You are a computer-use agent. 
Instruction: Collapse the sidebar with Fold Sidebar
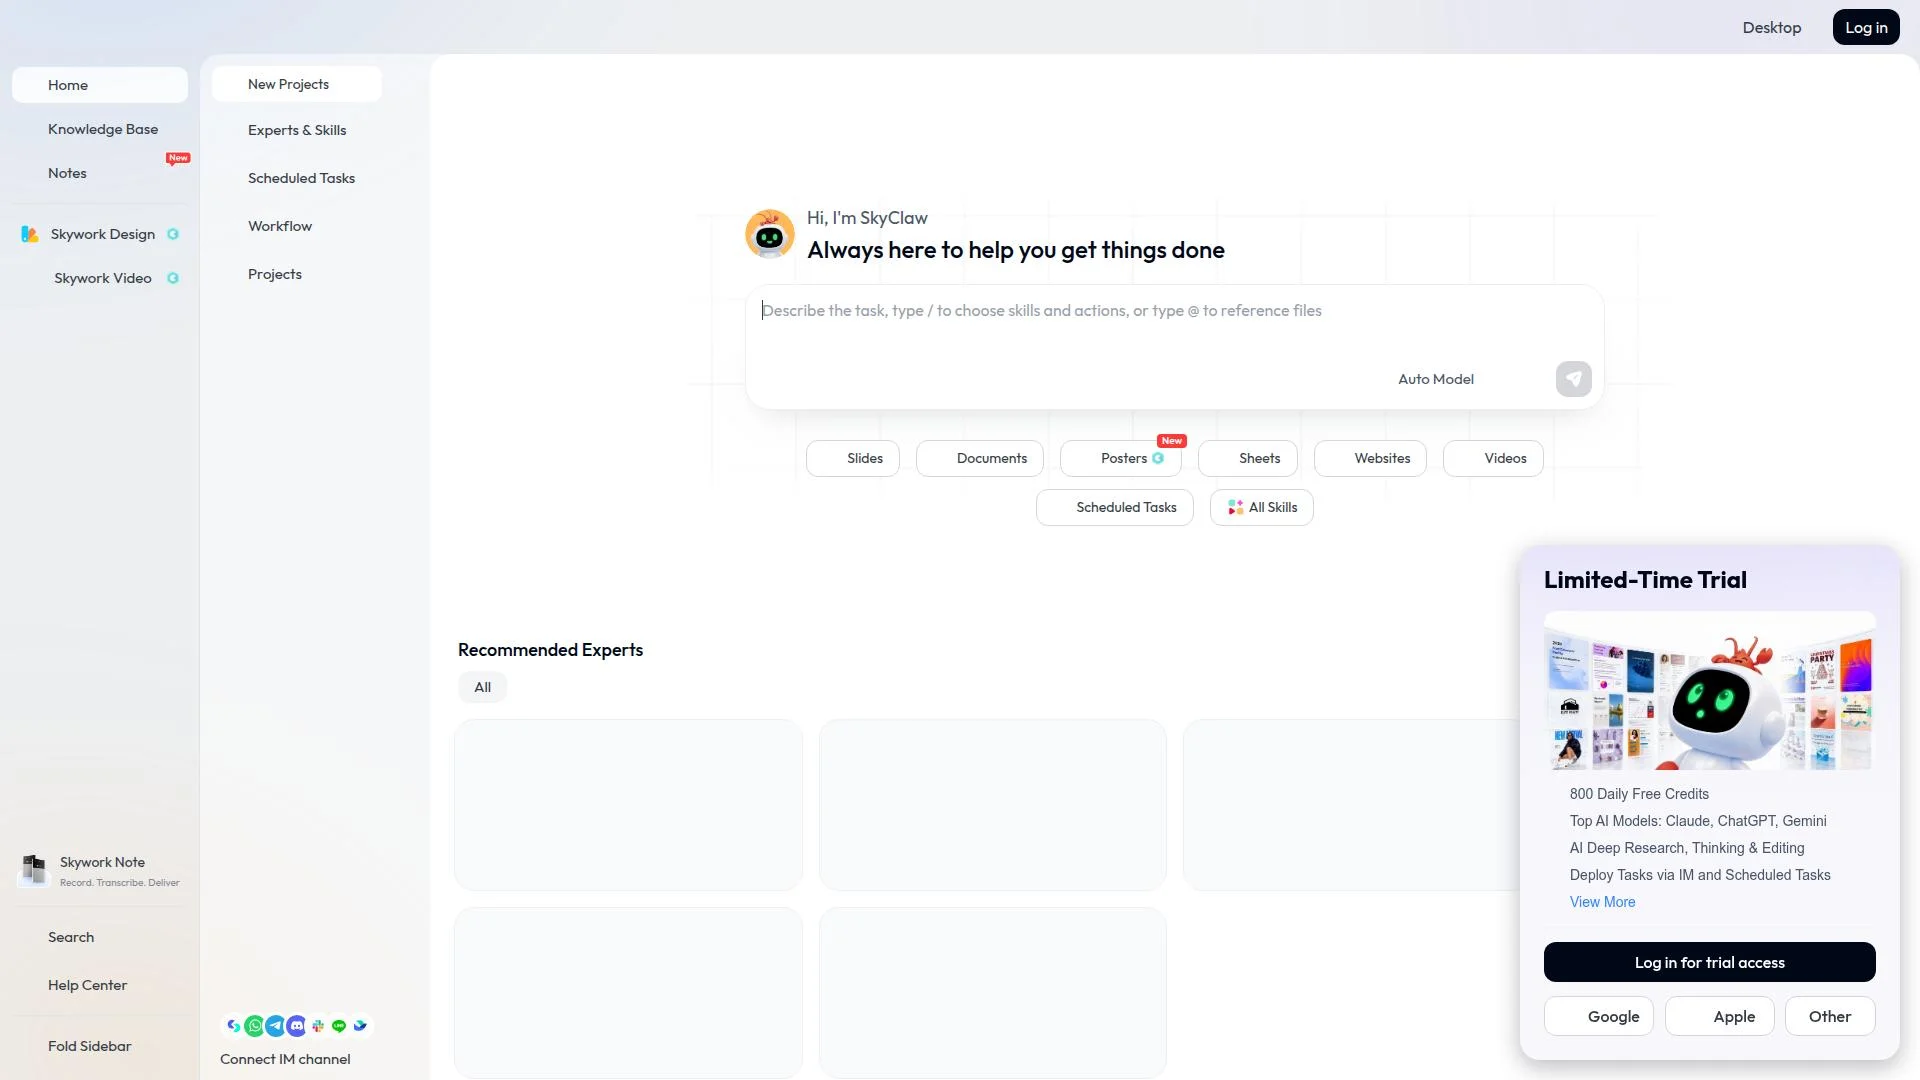pyautogui.click(x=100, y=1046)
